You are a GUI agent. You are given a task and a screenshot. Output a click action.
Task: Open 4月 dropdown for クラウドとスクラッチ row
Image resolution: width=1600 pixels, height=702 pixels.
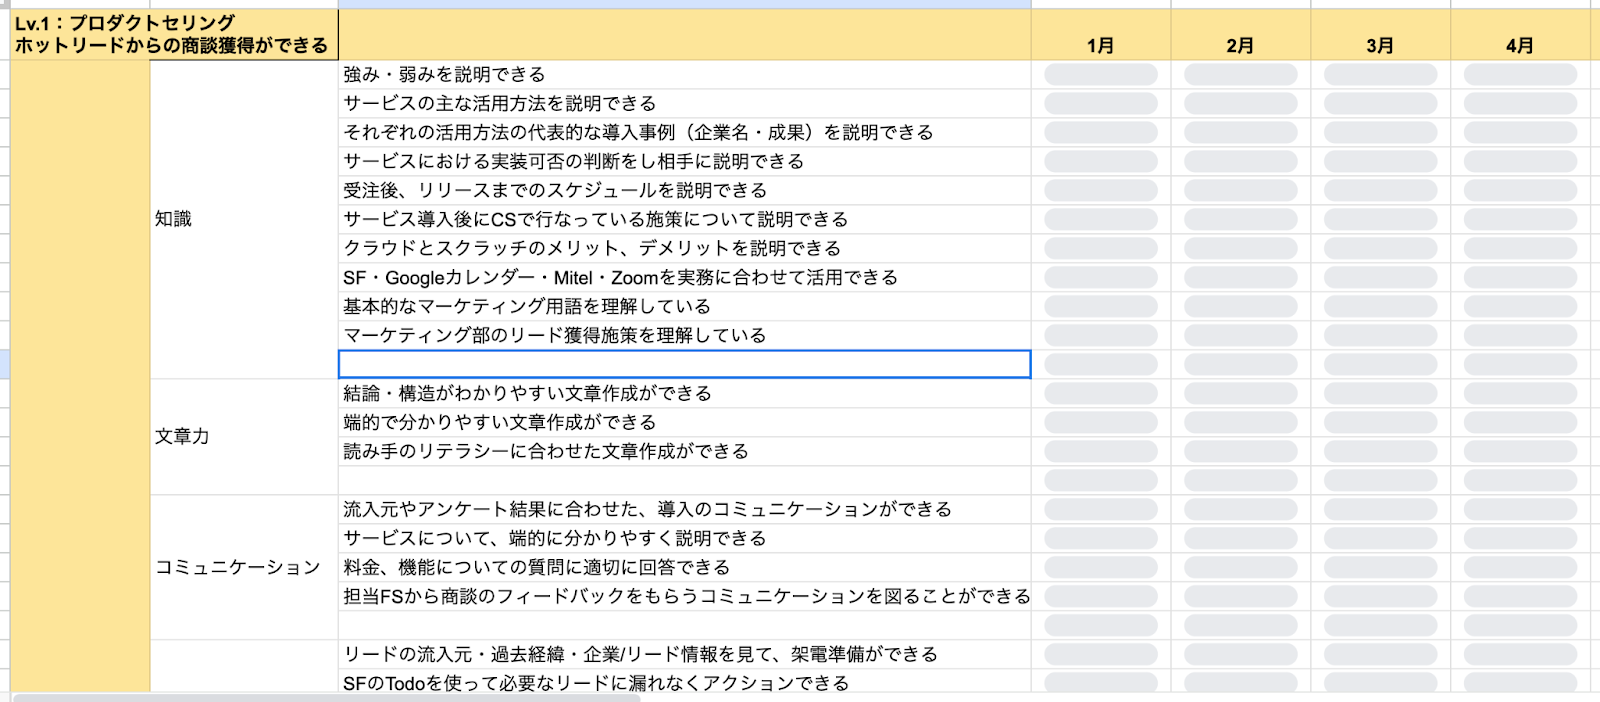point(1521,249)
